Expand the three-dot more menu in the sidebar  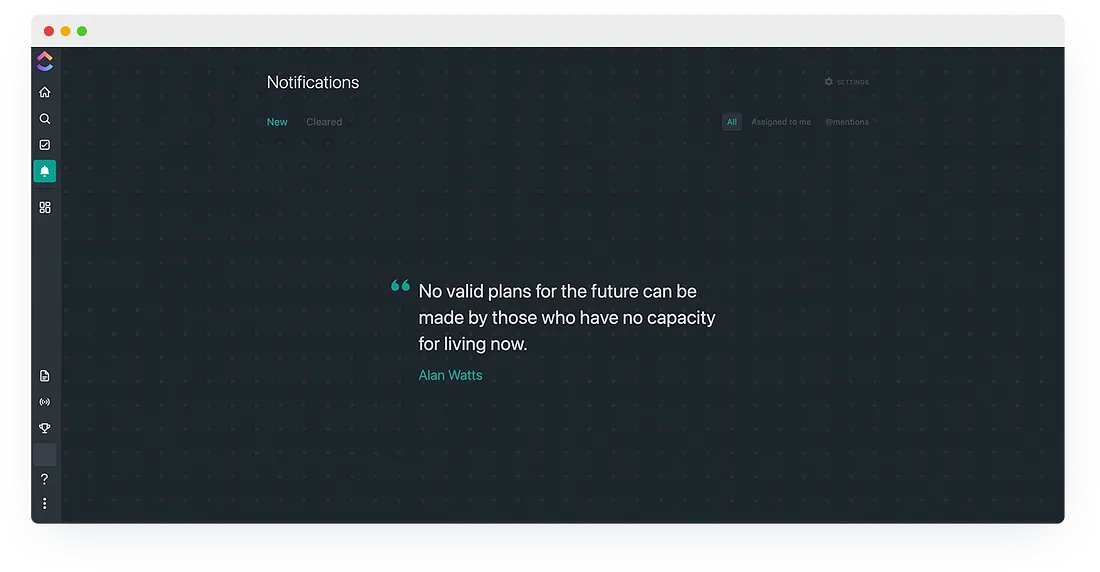coord(44,504)
